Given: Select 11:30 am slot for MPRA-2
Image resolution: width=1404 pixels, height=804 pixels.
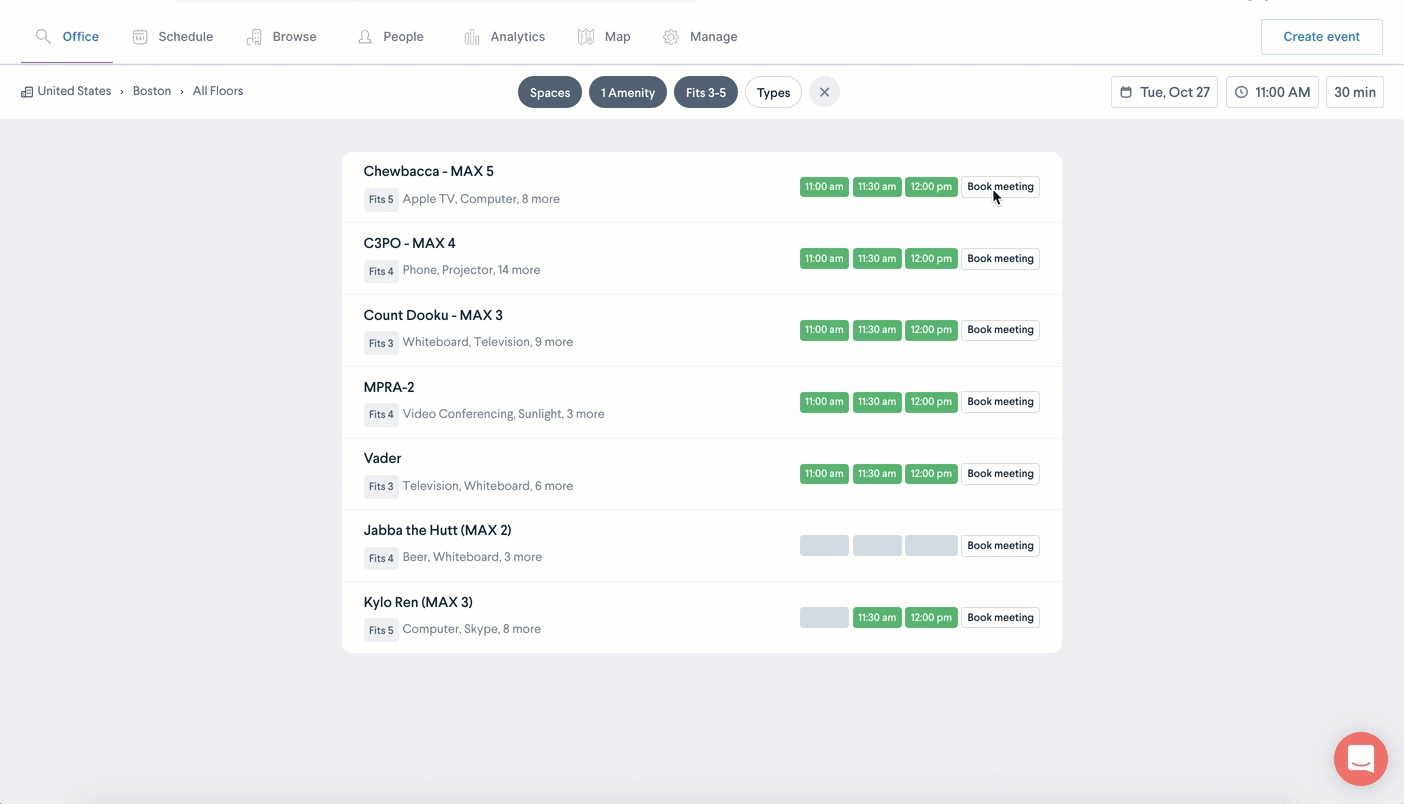Looking at the screenshot, I should tap(877, 402).
